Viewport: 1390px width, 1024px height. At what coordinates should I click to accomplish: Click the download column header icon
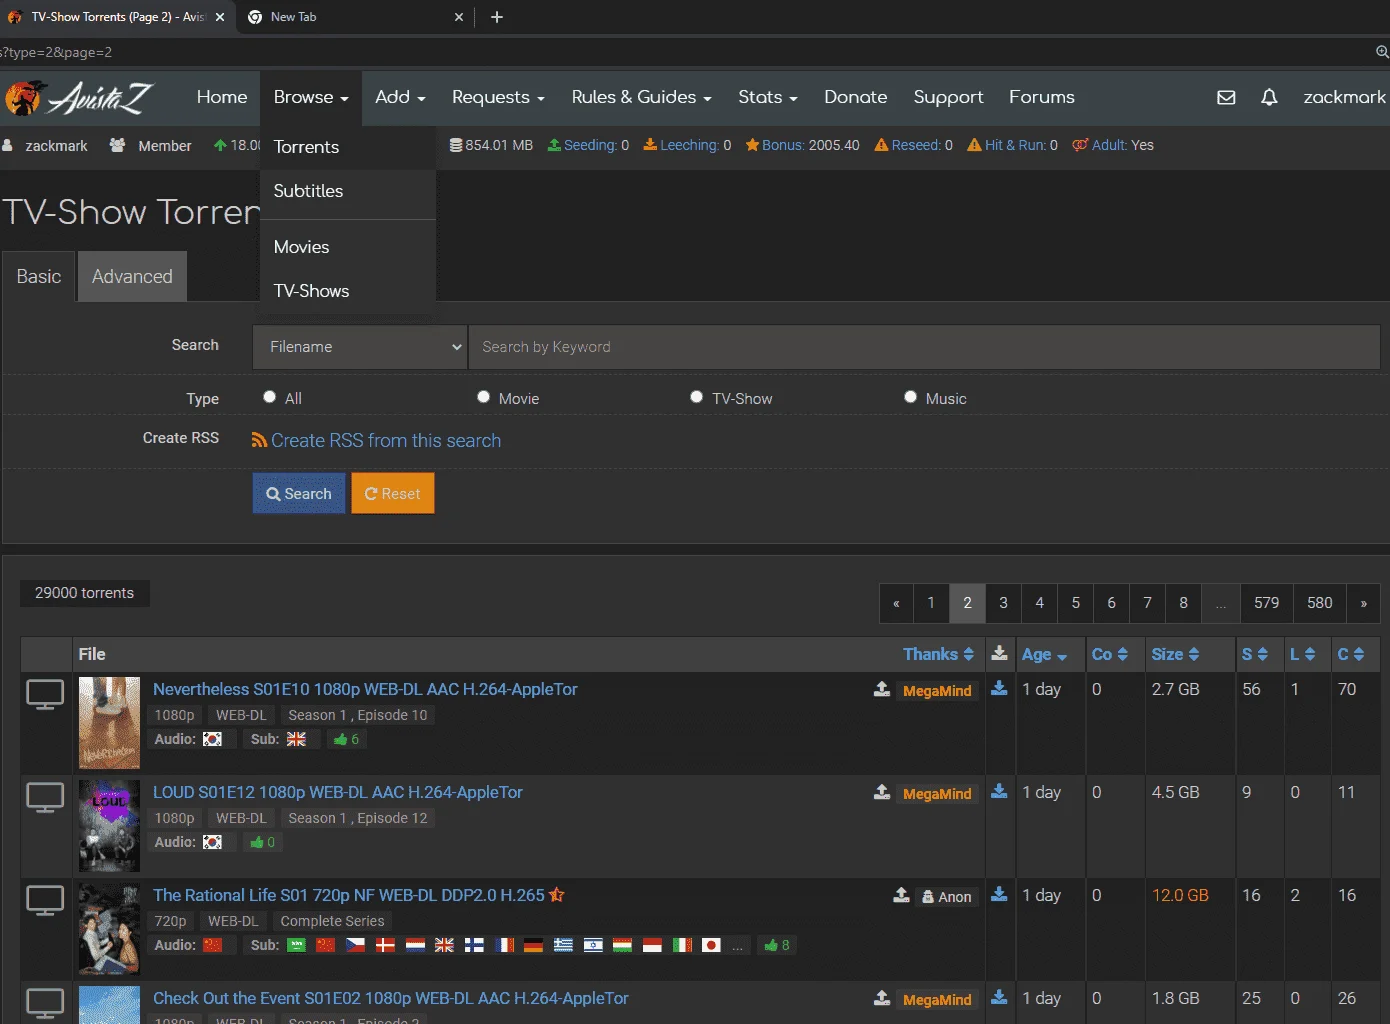[999, 653]
